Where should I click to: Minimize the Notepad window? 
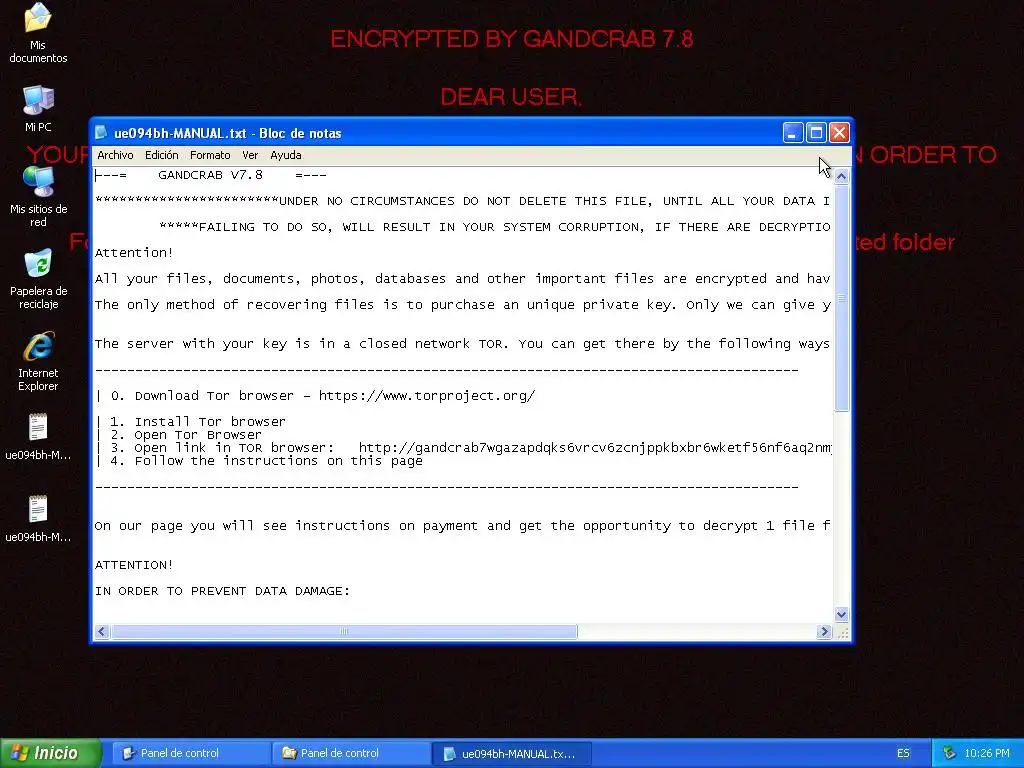[x=793, y=133]
